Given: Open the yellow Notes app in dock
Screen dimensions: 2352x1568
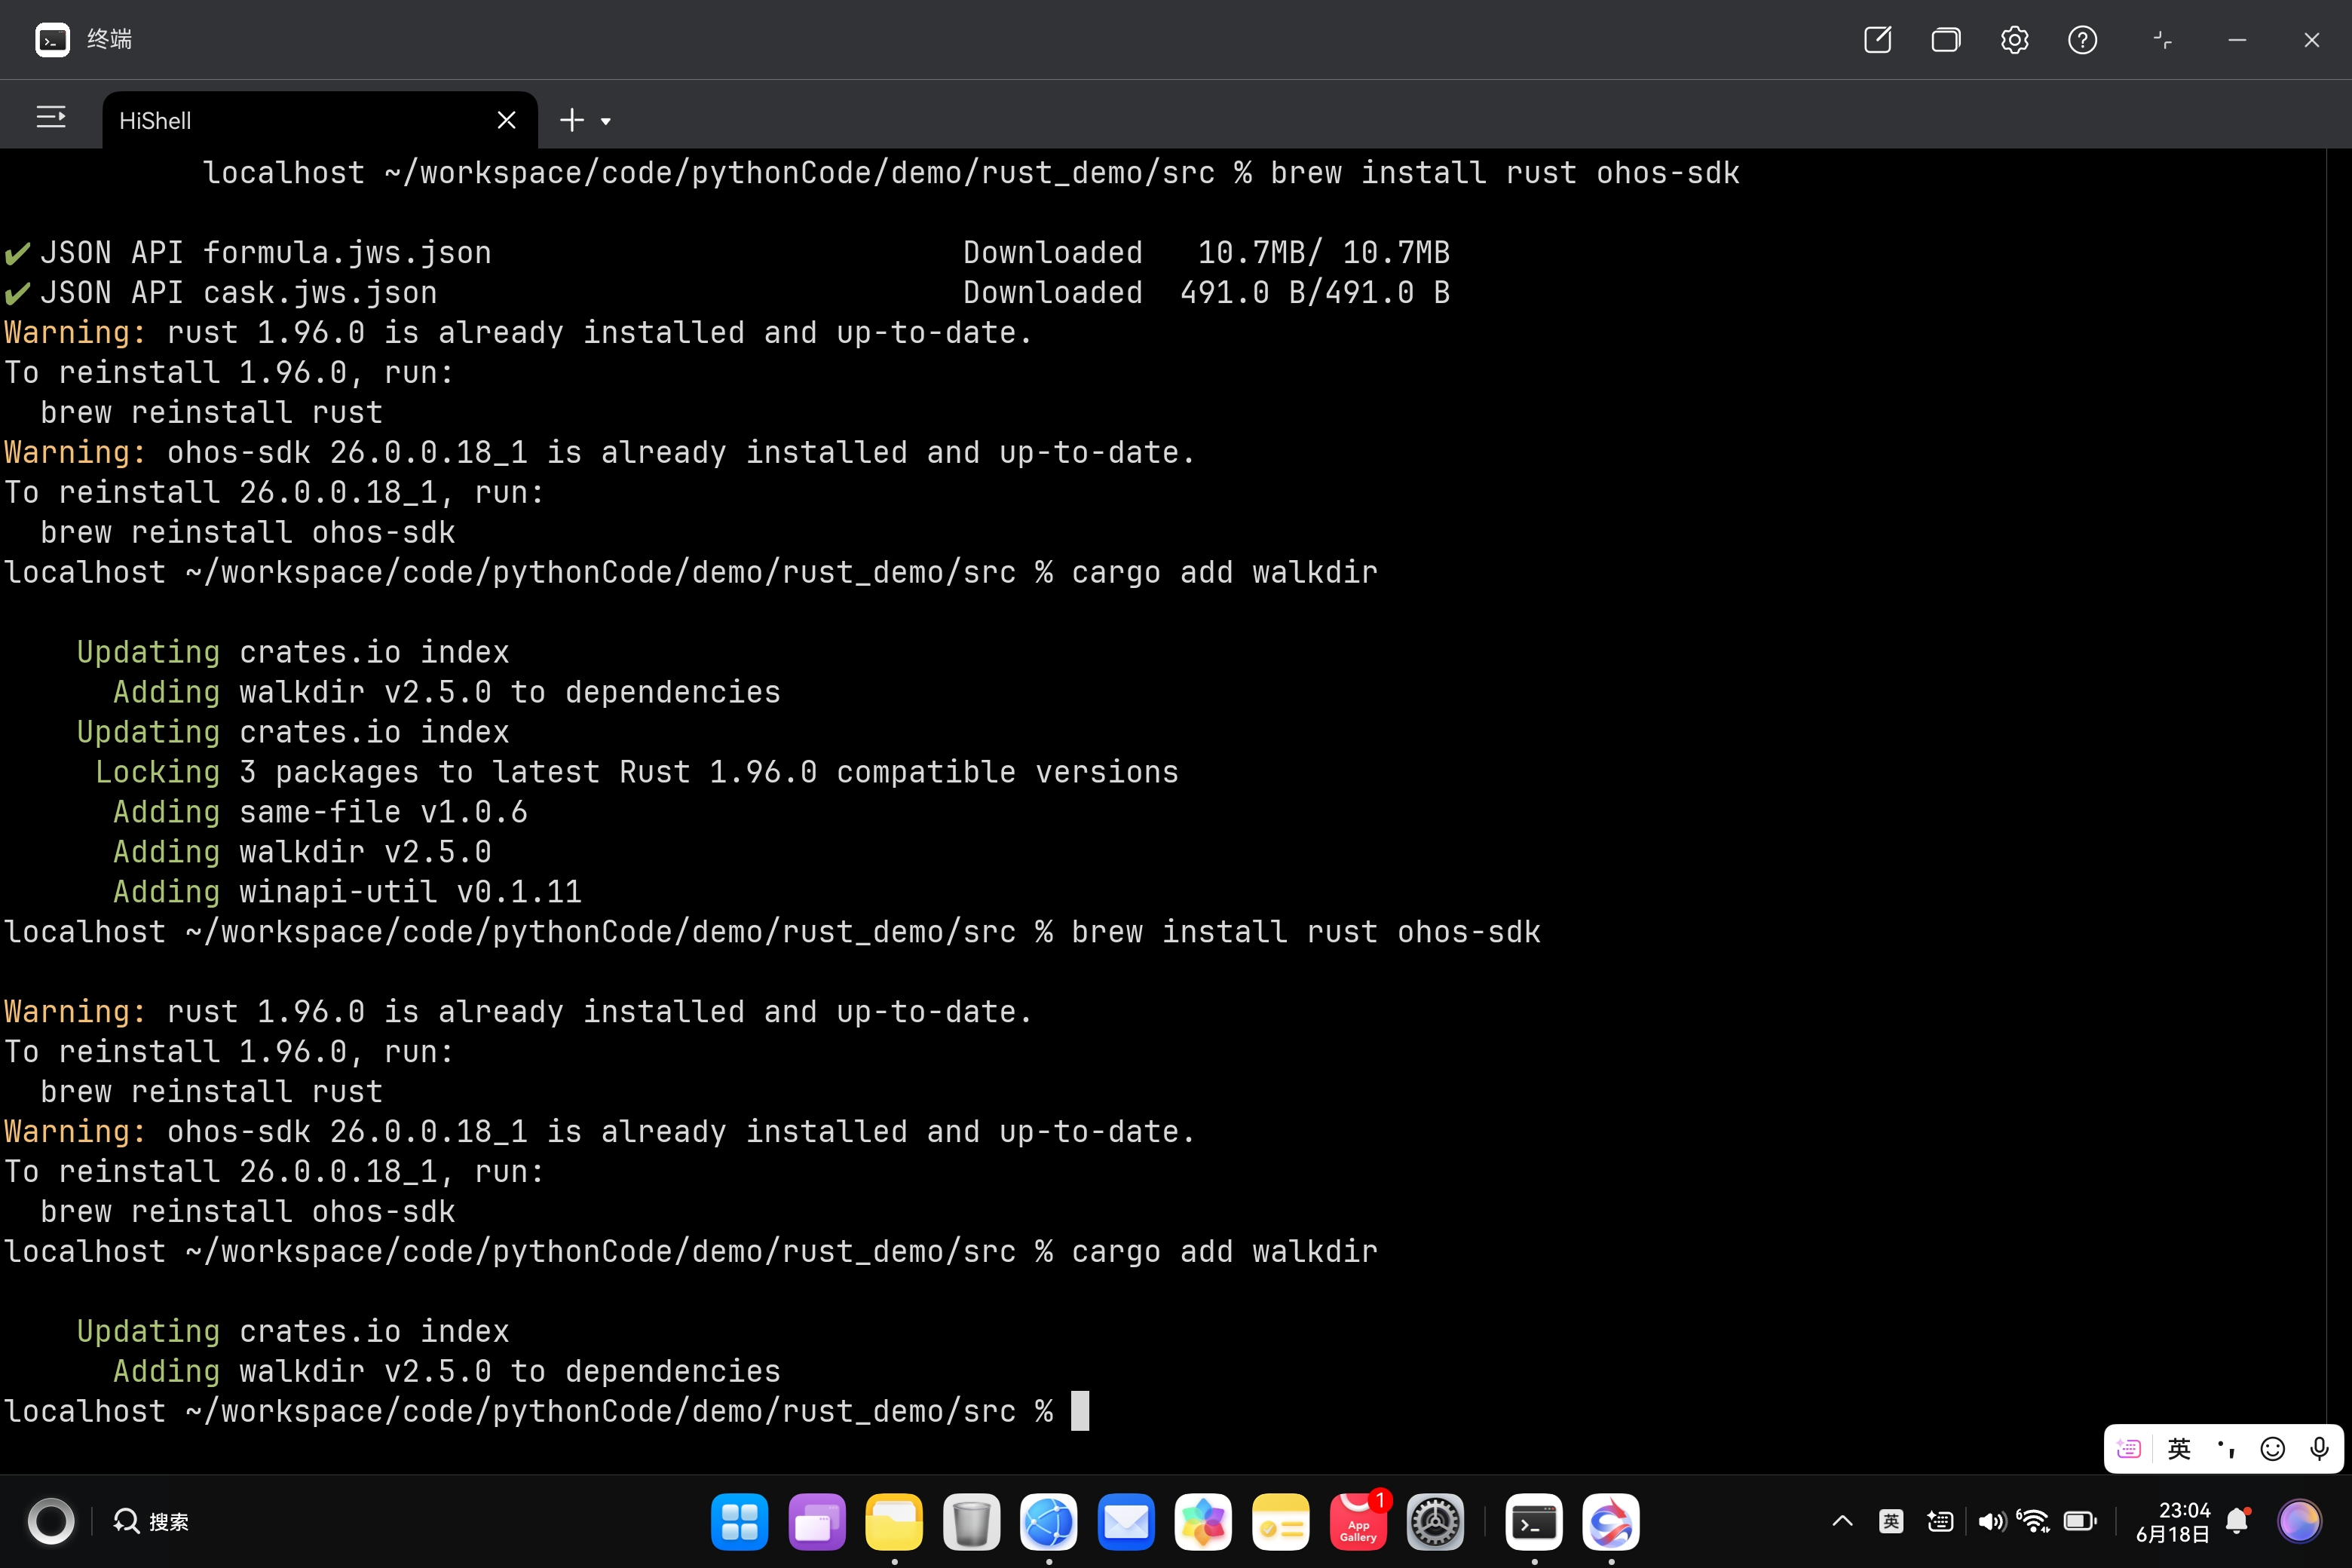Looking at the screenshot, I should click(1281, 1522).
